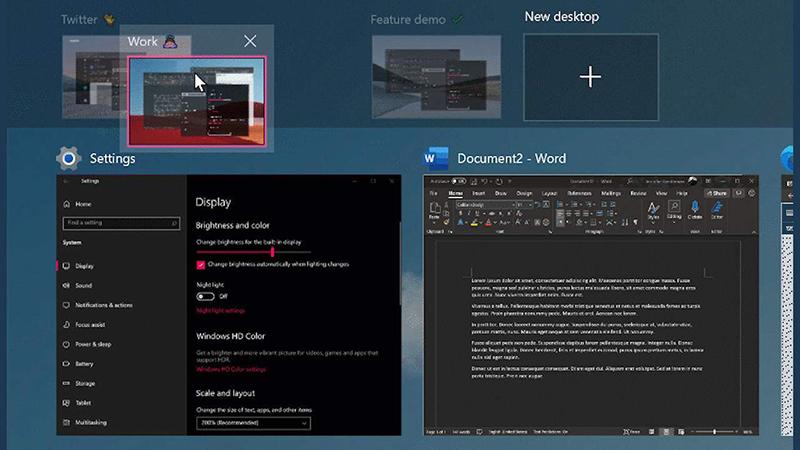
Task: Toggle the Night light switch
Action: point(205,296)
